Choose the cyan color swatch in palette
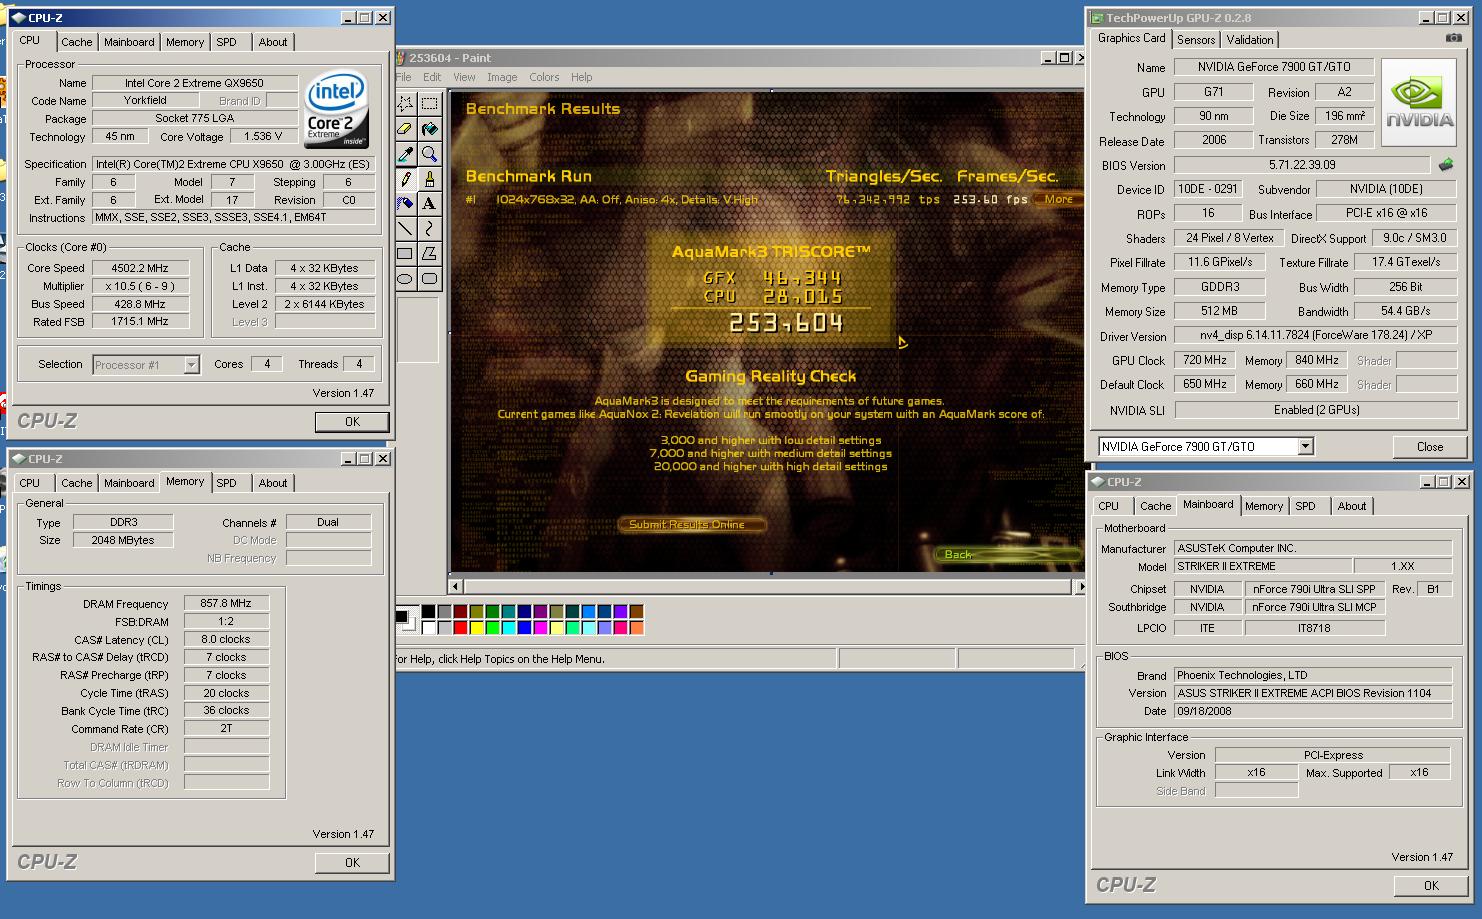1482x919 pixels. coord(508,628)
